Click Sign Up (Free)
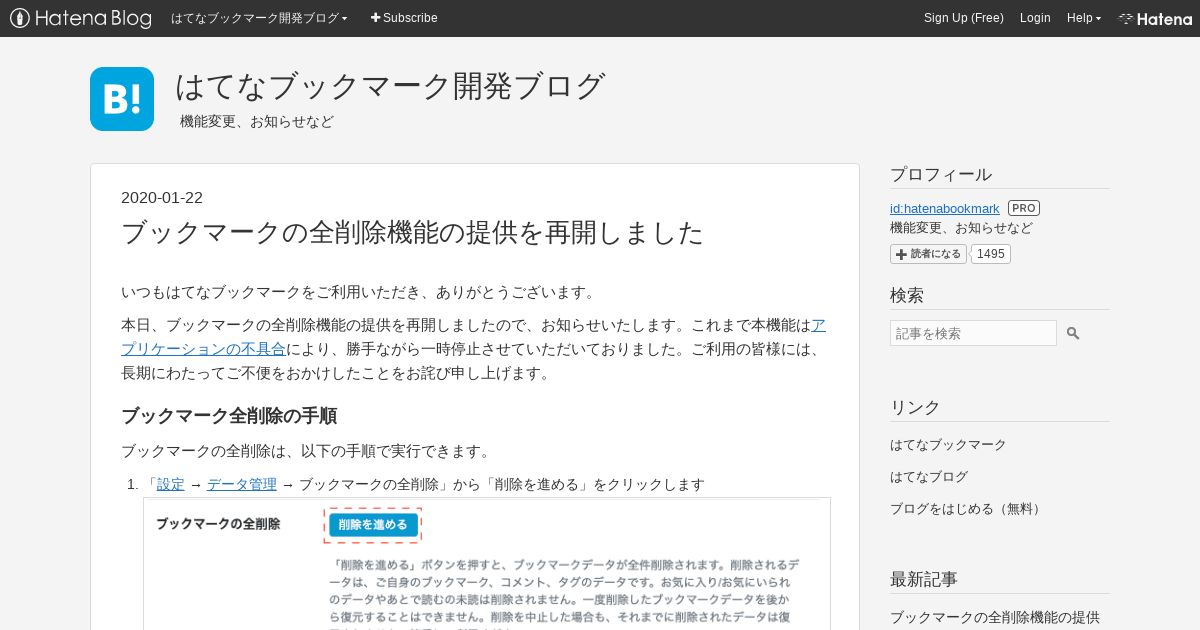 click(x=964, y=18)
